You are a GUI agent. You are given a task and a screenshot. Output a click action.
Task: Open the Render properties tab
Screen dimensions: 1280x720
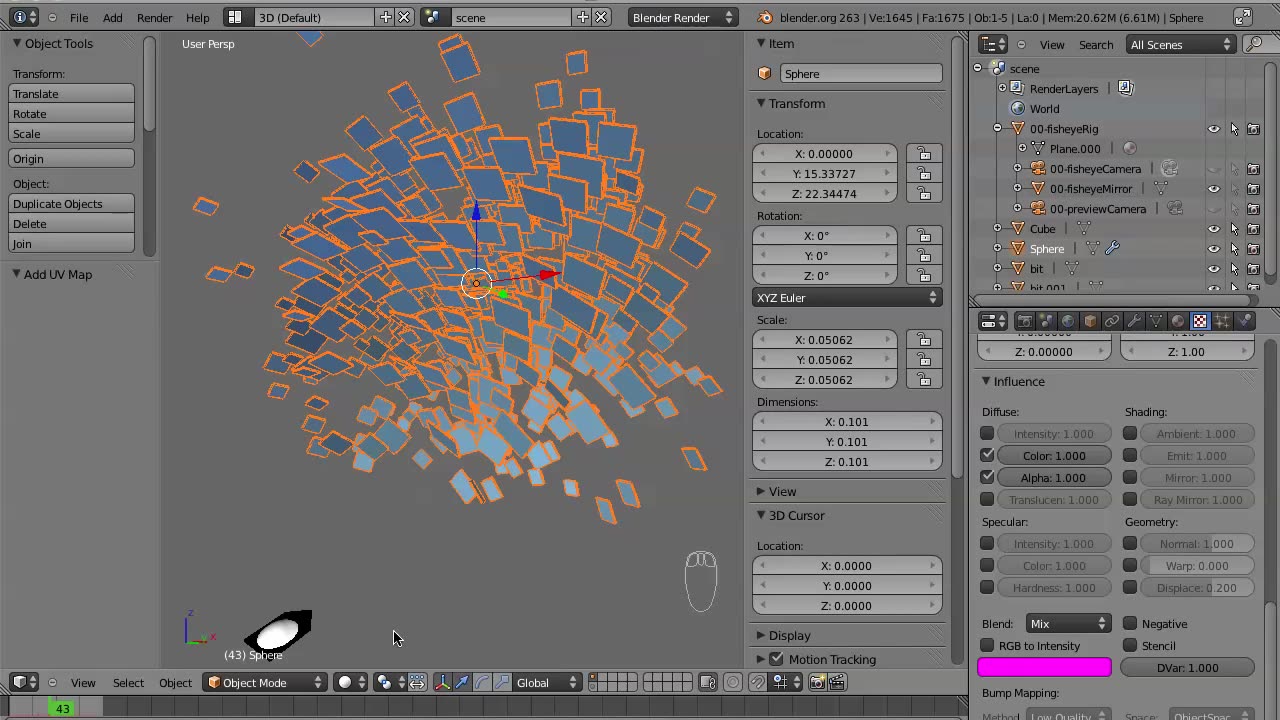pyautogui.click(x=1025, y=321)
